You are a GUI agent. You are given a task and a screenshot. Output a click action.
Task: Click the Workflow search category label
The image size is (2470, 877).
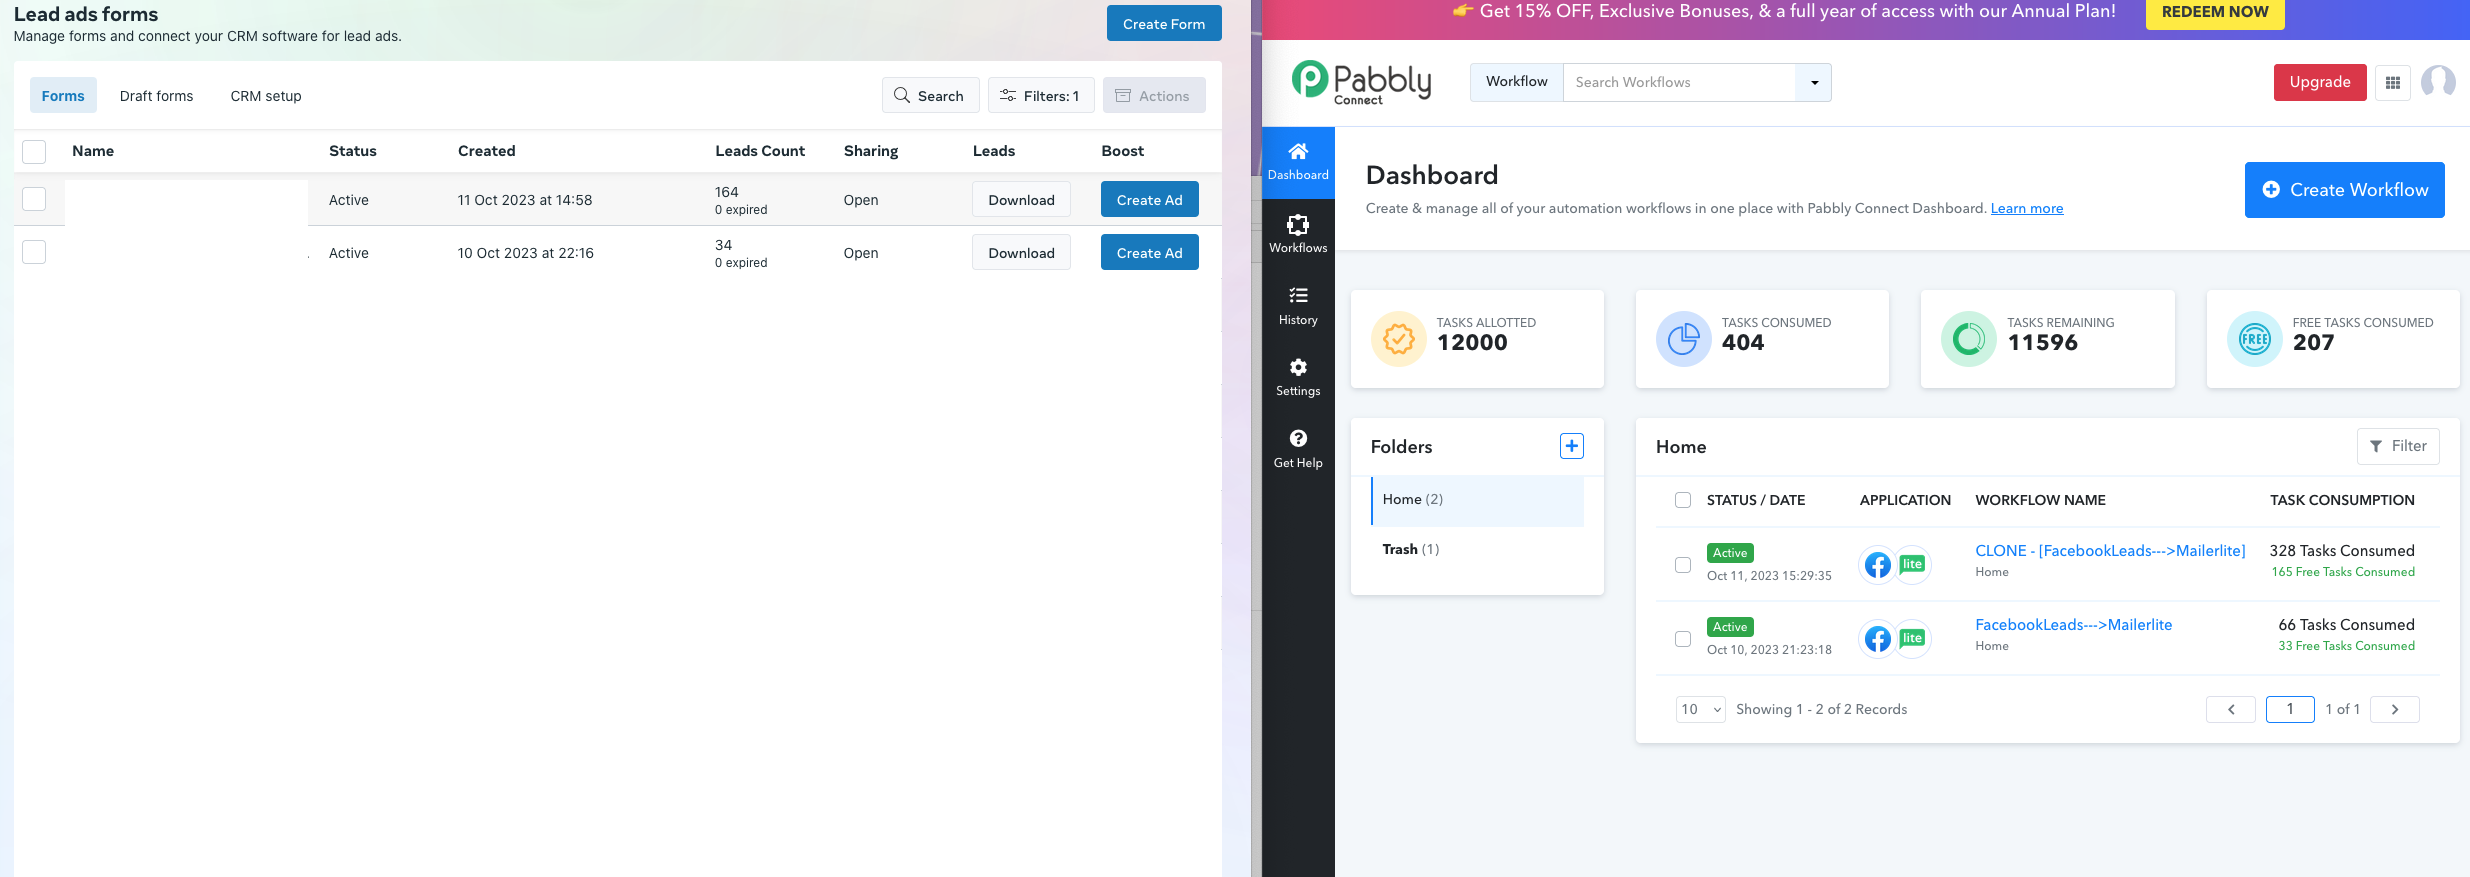(1517, 82)
